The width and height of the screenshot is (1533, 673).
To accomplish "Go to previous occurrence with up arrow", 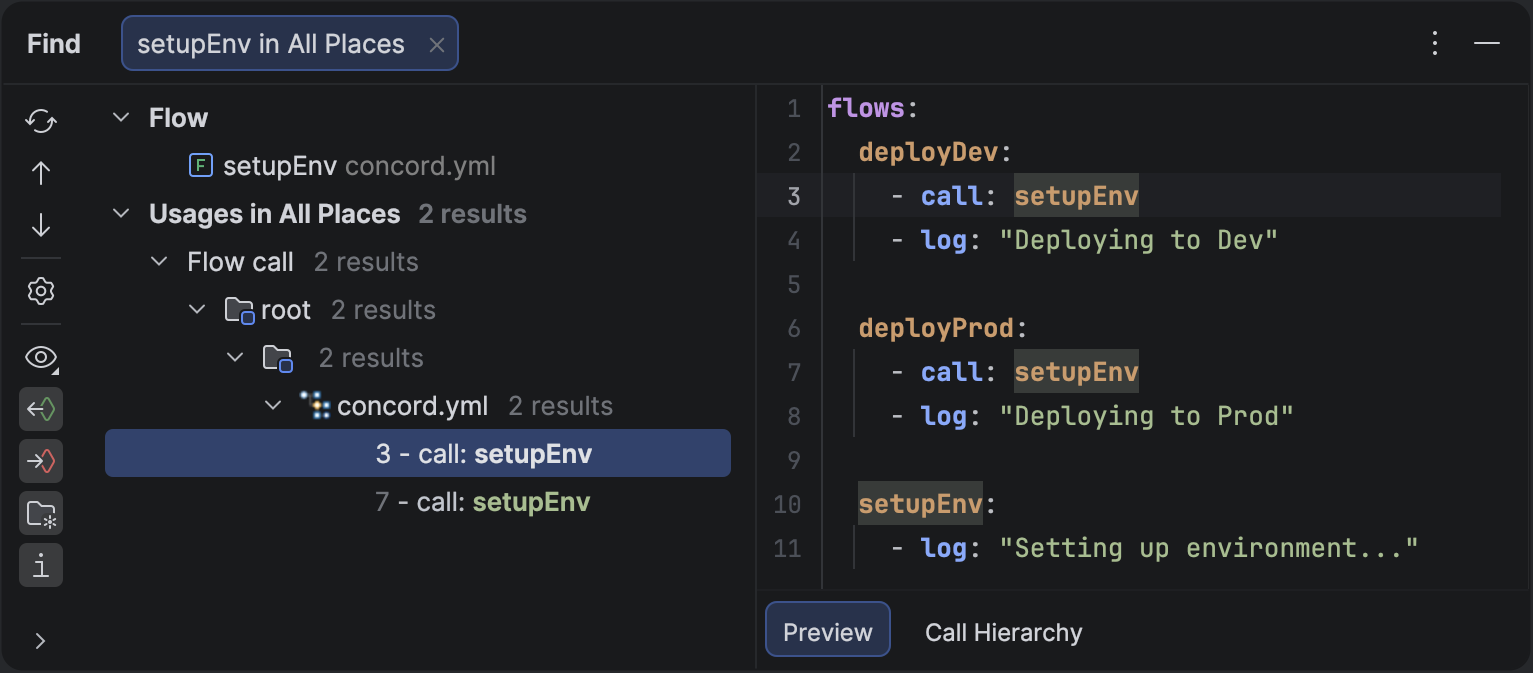I will point(41,174).
